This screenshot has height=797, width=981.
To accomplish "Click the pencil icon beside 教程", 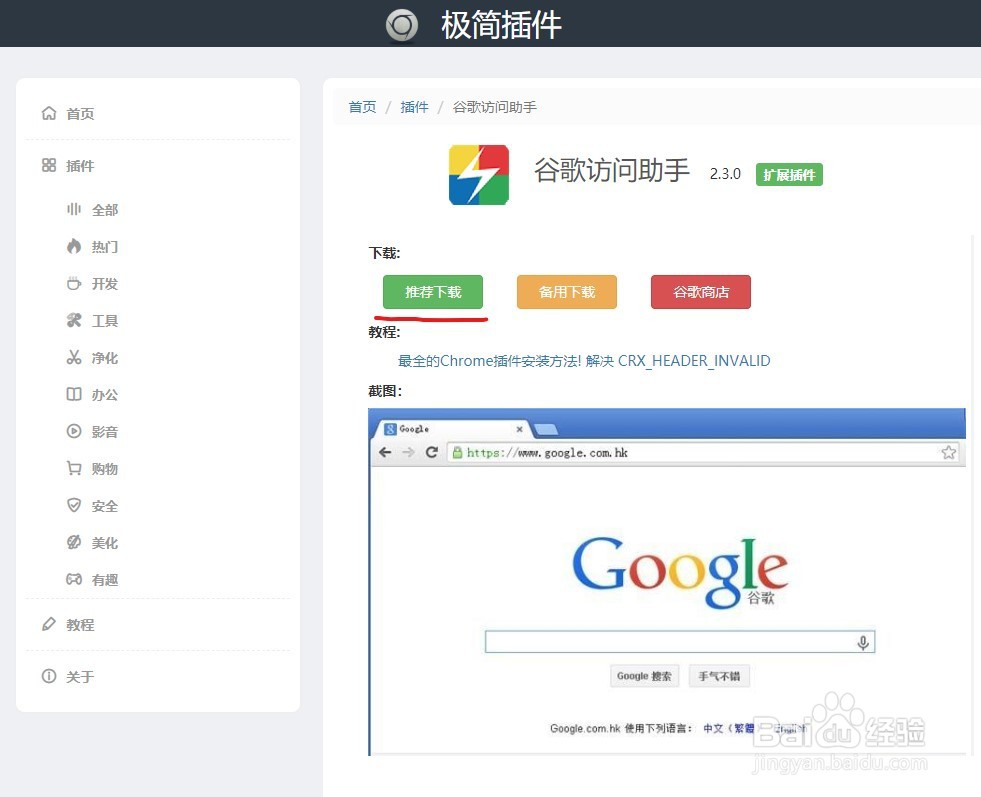I will click(49, 624).
